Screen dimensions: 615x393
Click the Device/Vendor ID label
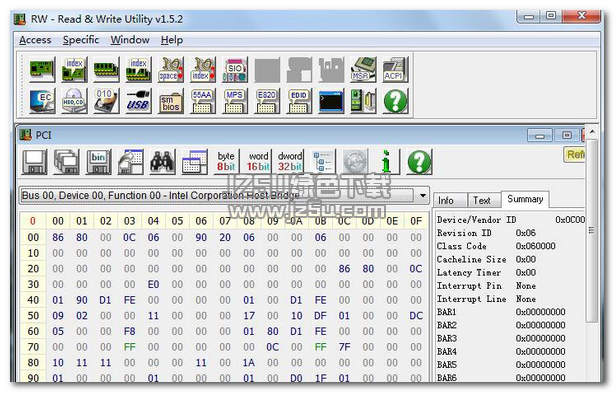coord(477,220)
